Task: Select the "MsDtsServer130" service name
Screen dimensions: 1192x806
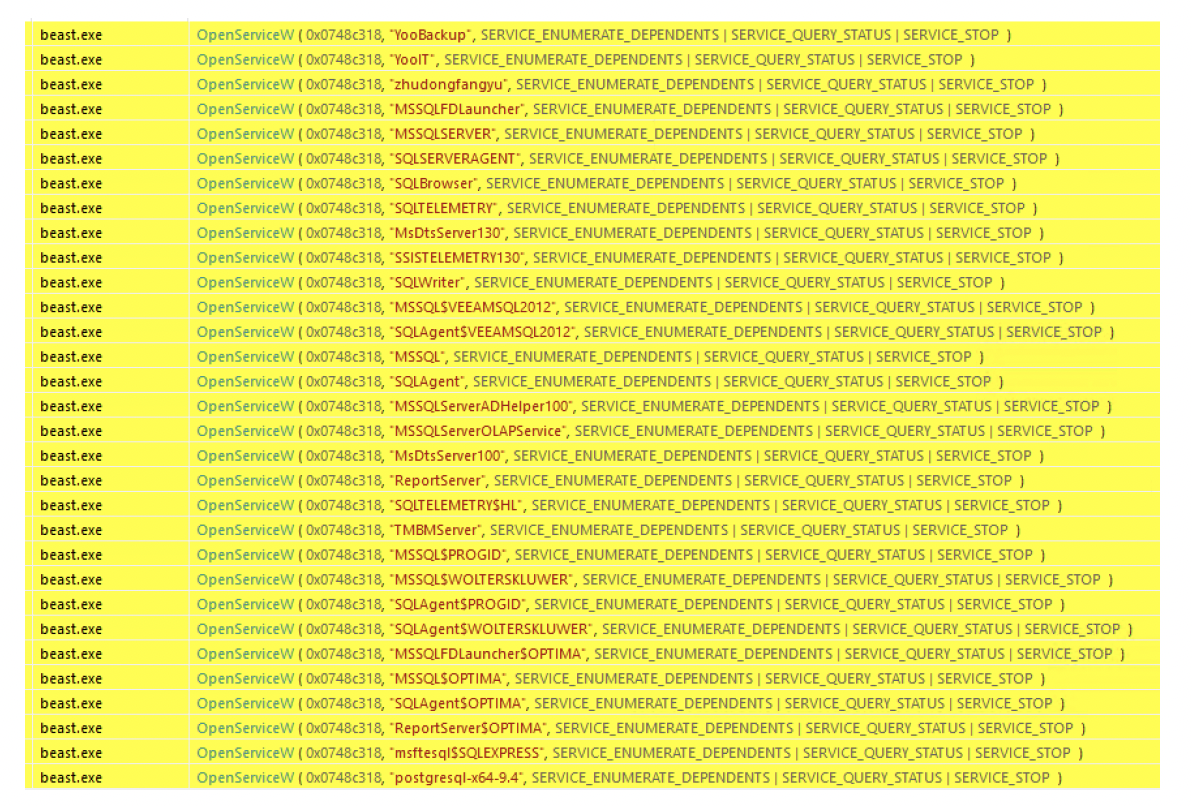Action: click(447, 233)
